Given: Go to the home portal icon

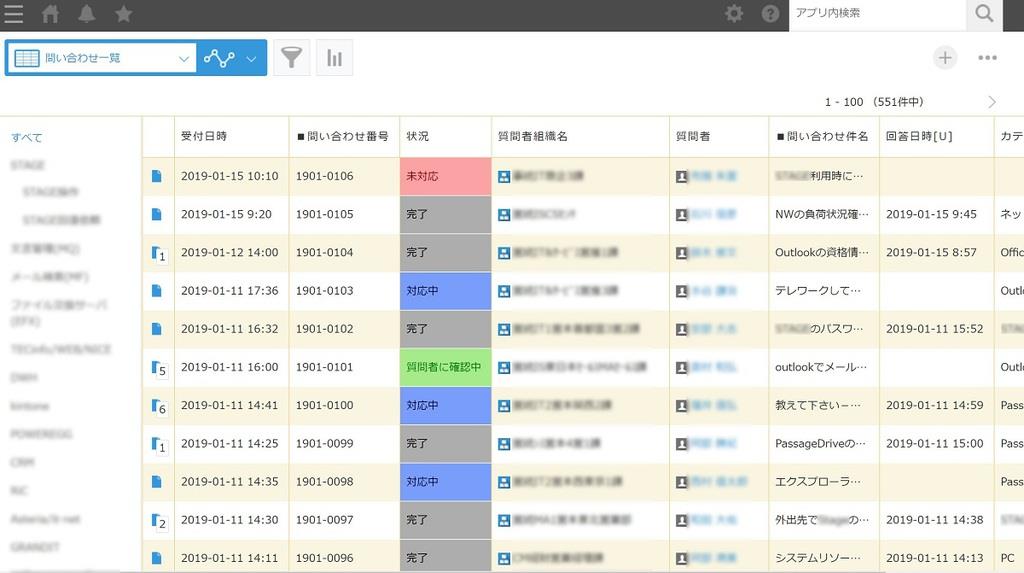Looking at the screenshot, I should pyautogui.click(x=50, y=14).
